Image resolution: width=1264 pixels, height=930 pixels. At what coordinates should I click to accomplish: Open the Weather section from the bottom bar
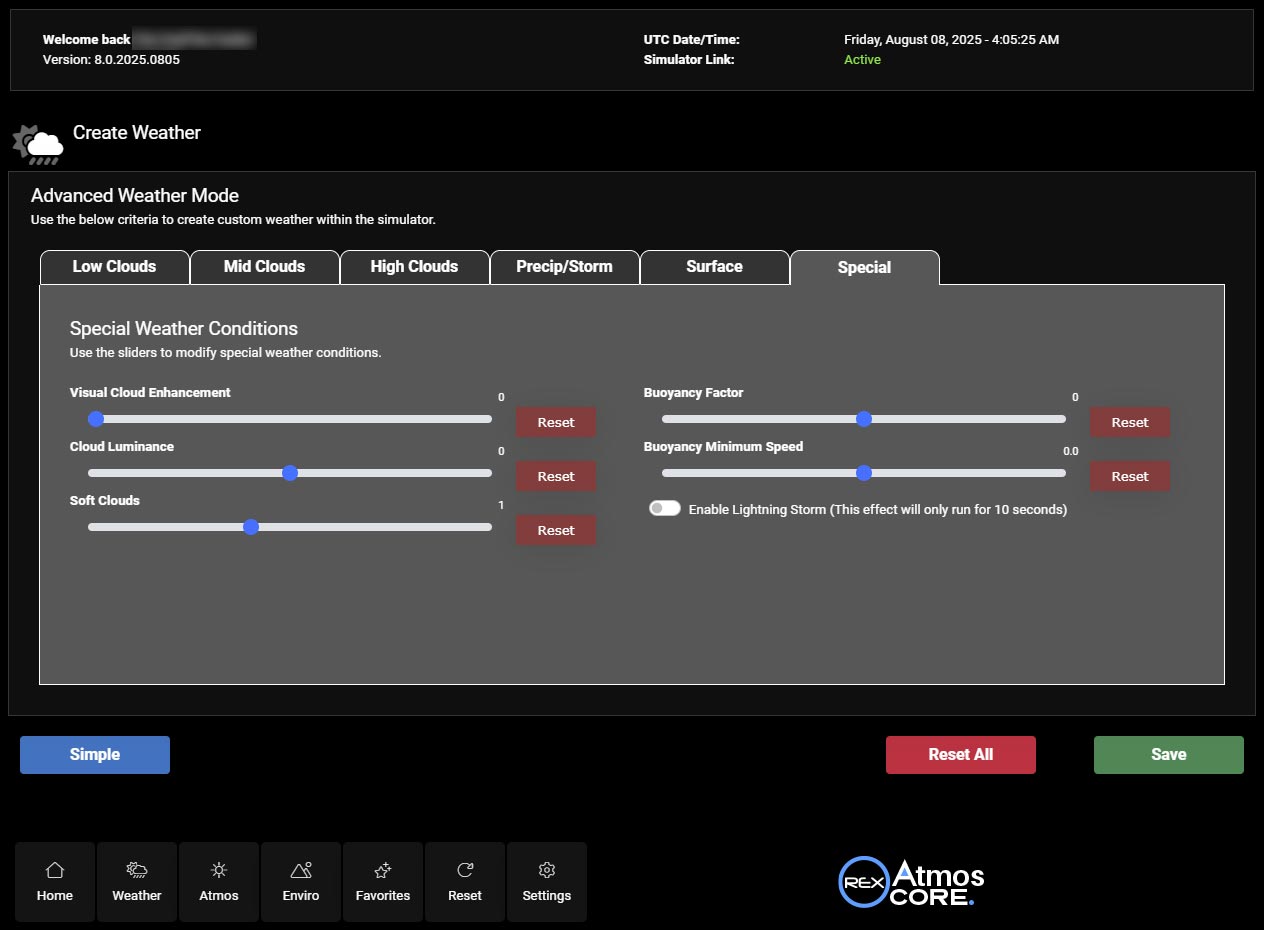click(136, 880)
